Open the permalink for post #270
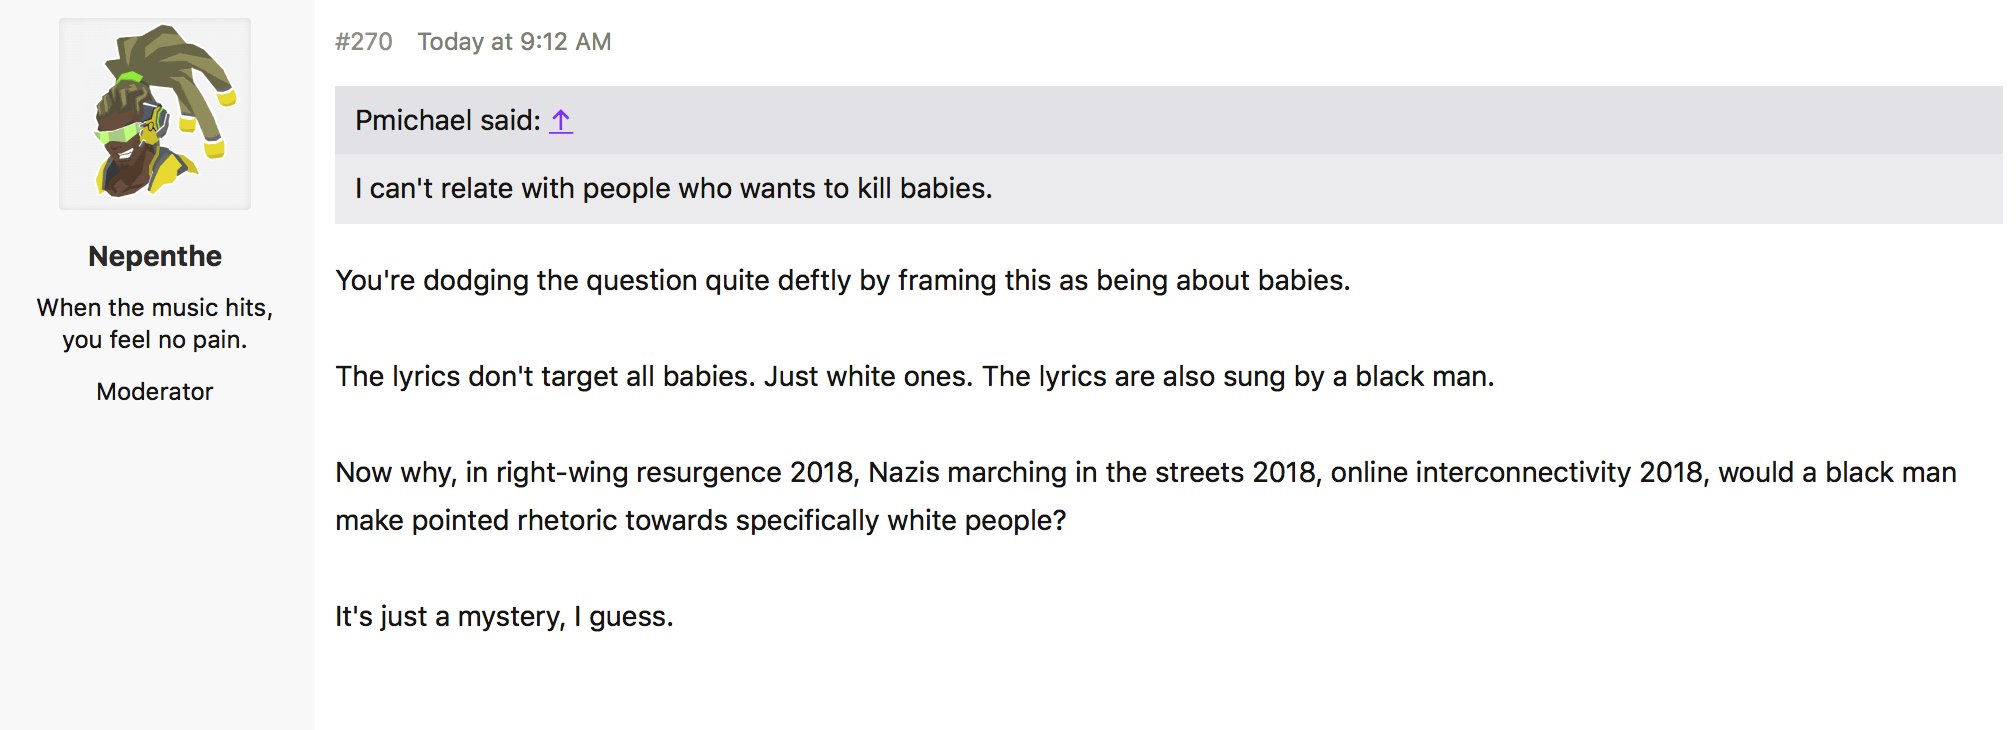The width and height of the screenshot is (2016, 730). click(363, 41)
